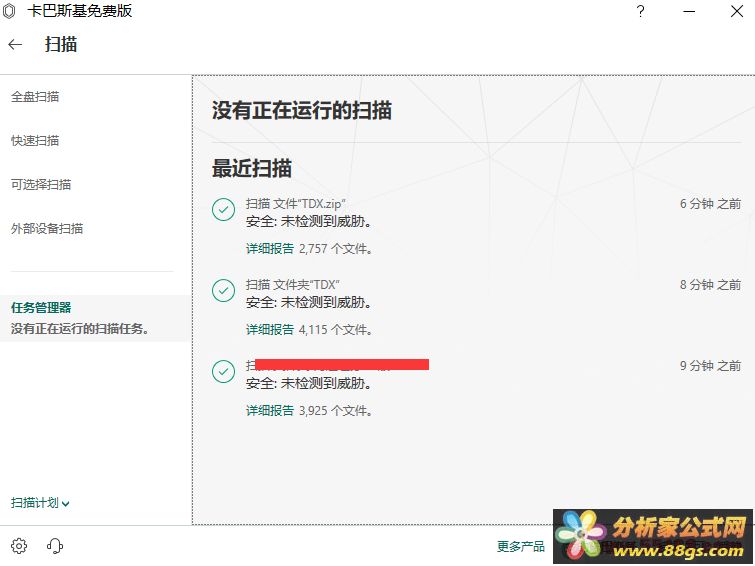
Task: Click the 没有正在运行的扫描 heading
Action: [302, 110]
